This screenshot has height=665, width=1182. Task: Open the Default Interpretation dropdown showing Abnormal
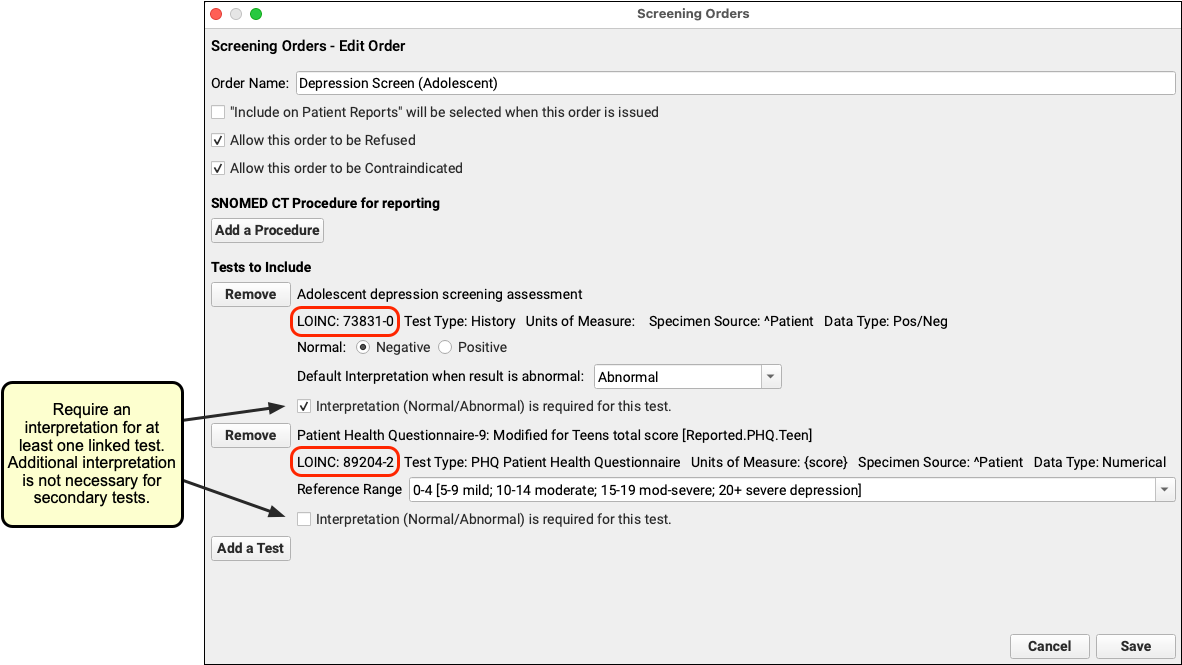[x=687, y=377]
